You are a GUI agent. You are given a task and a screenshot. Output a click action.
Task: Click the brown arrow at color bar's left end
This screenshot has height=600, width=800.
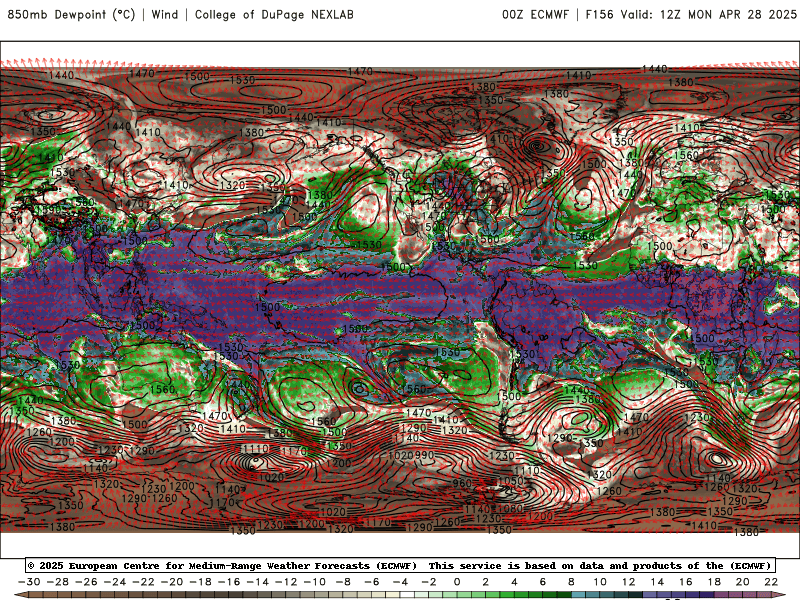coord(20,595)
